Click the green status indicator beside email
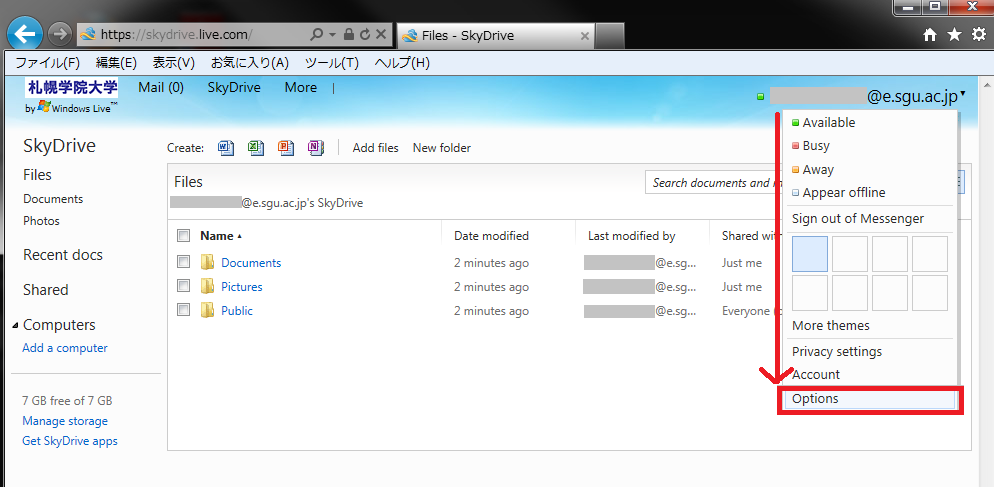The image size is (994, 487). coord(761,97)
